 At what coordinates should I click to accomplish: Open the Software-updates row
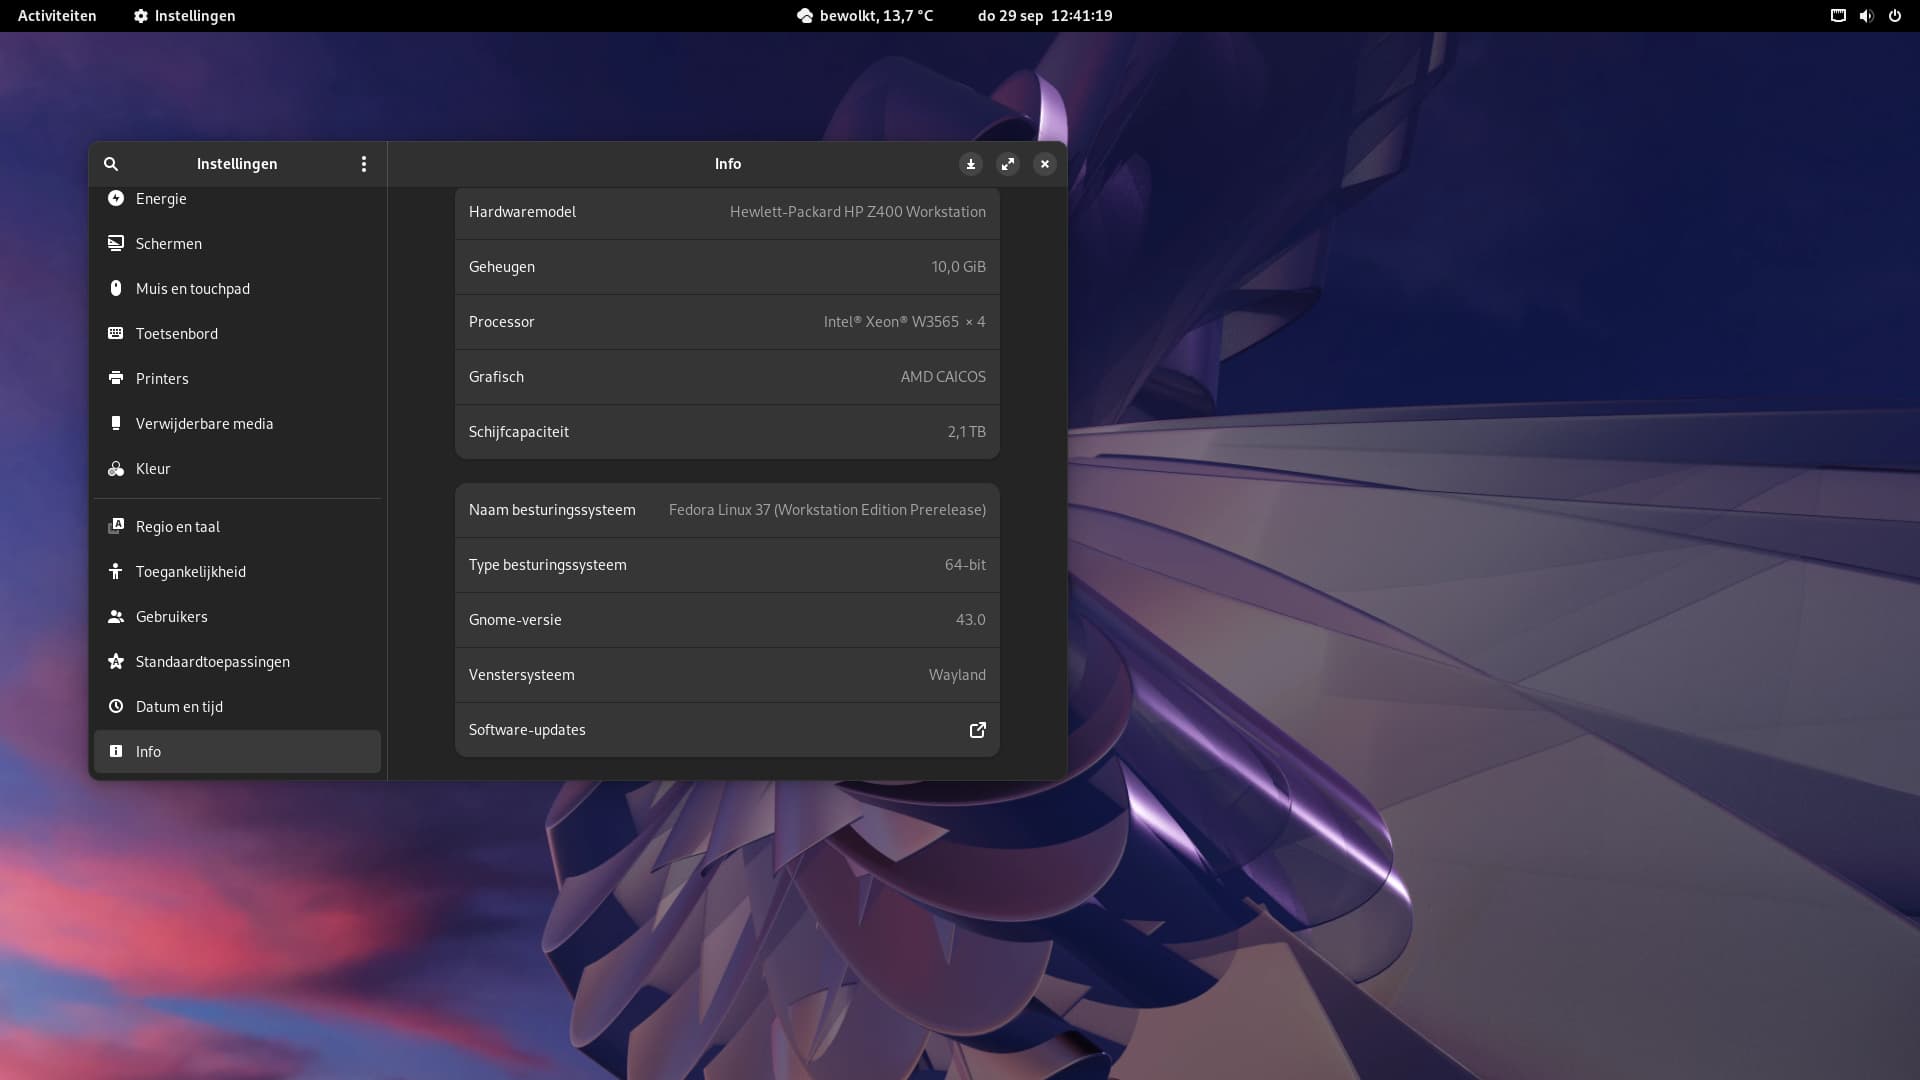727,730
